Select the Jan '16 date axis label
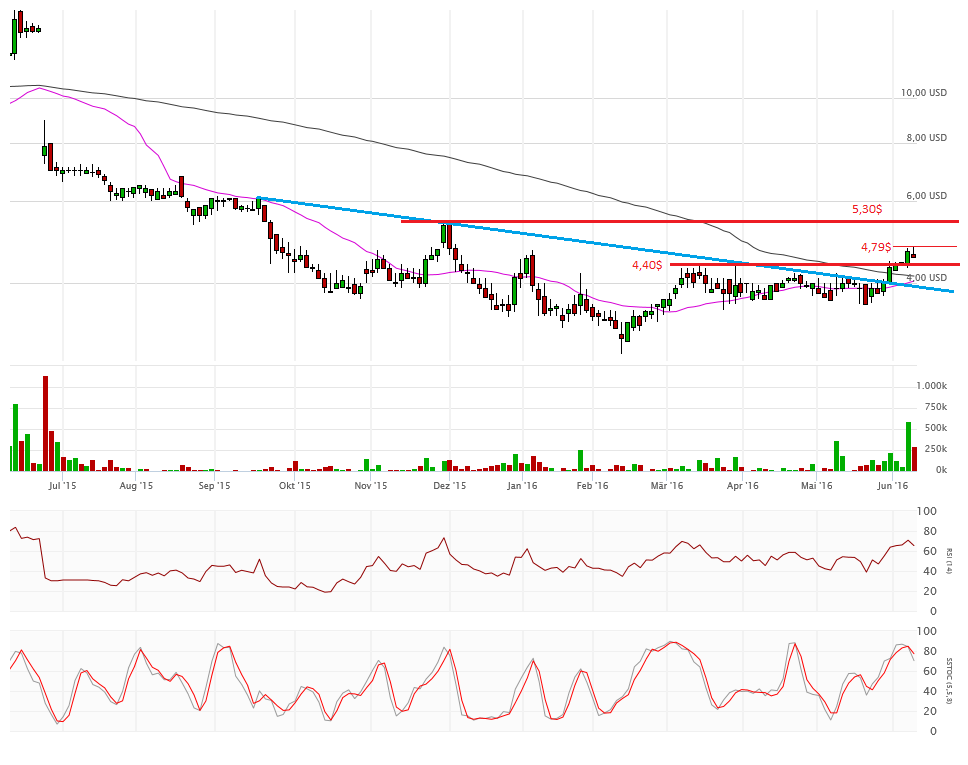968x765 pixels. click(522, 486)
